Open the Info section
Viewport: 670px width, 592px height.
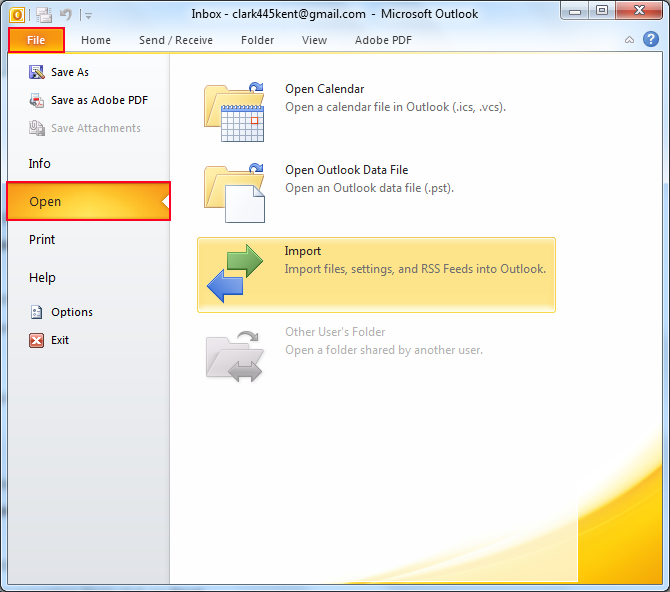coord(39,164)
